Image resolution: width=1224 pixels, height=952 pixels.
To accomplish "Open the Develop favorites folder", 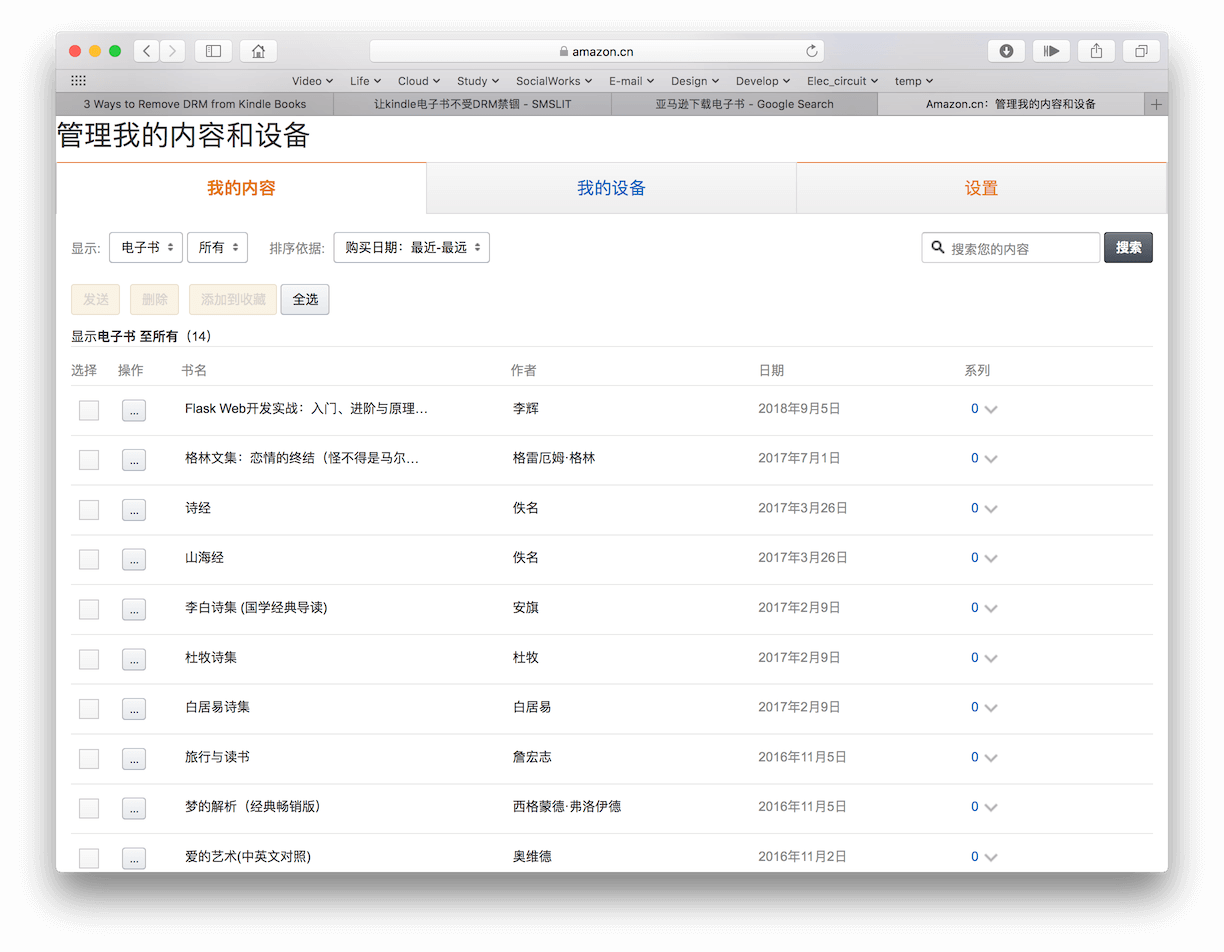I will point(763,81).
